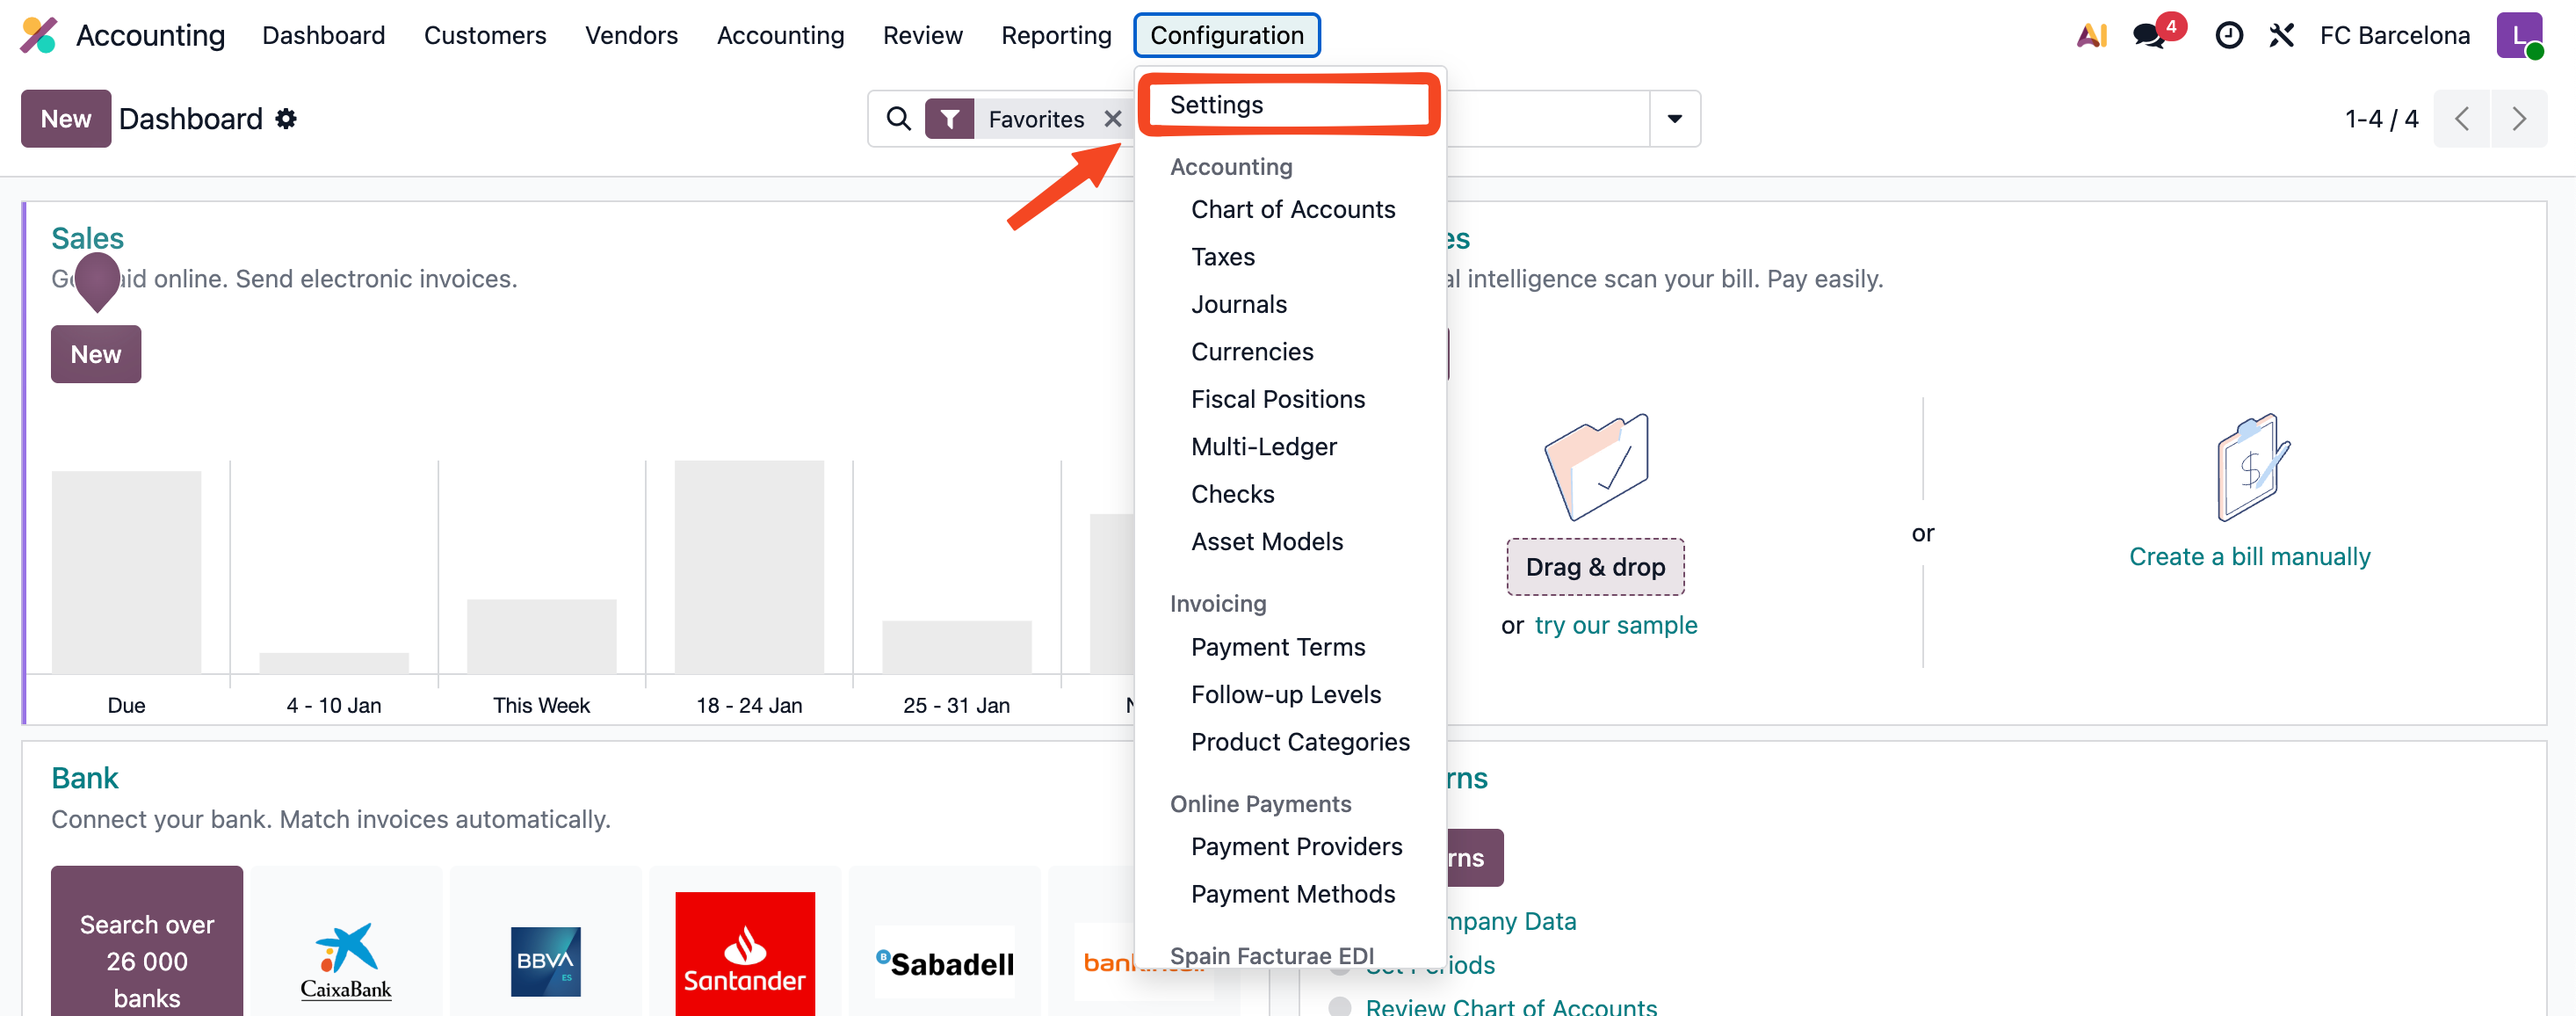Viewport: 2576px width, 1016px height.
Task: Click the Dashboard gear settings icon
Action: coord(286,119)
